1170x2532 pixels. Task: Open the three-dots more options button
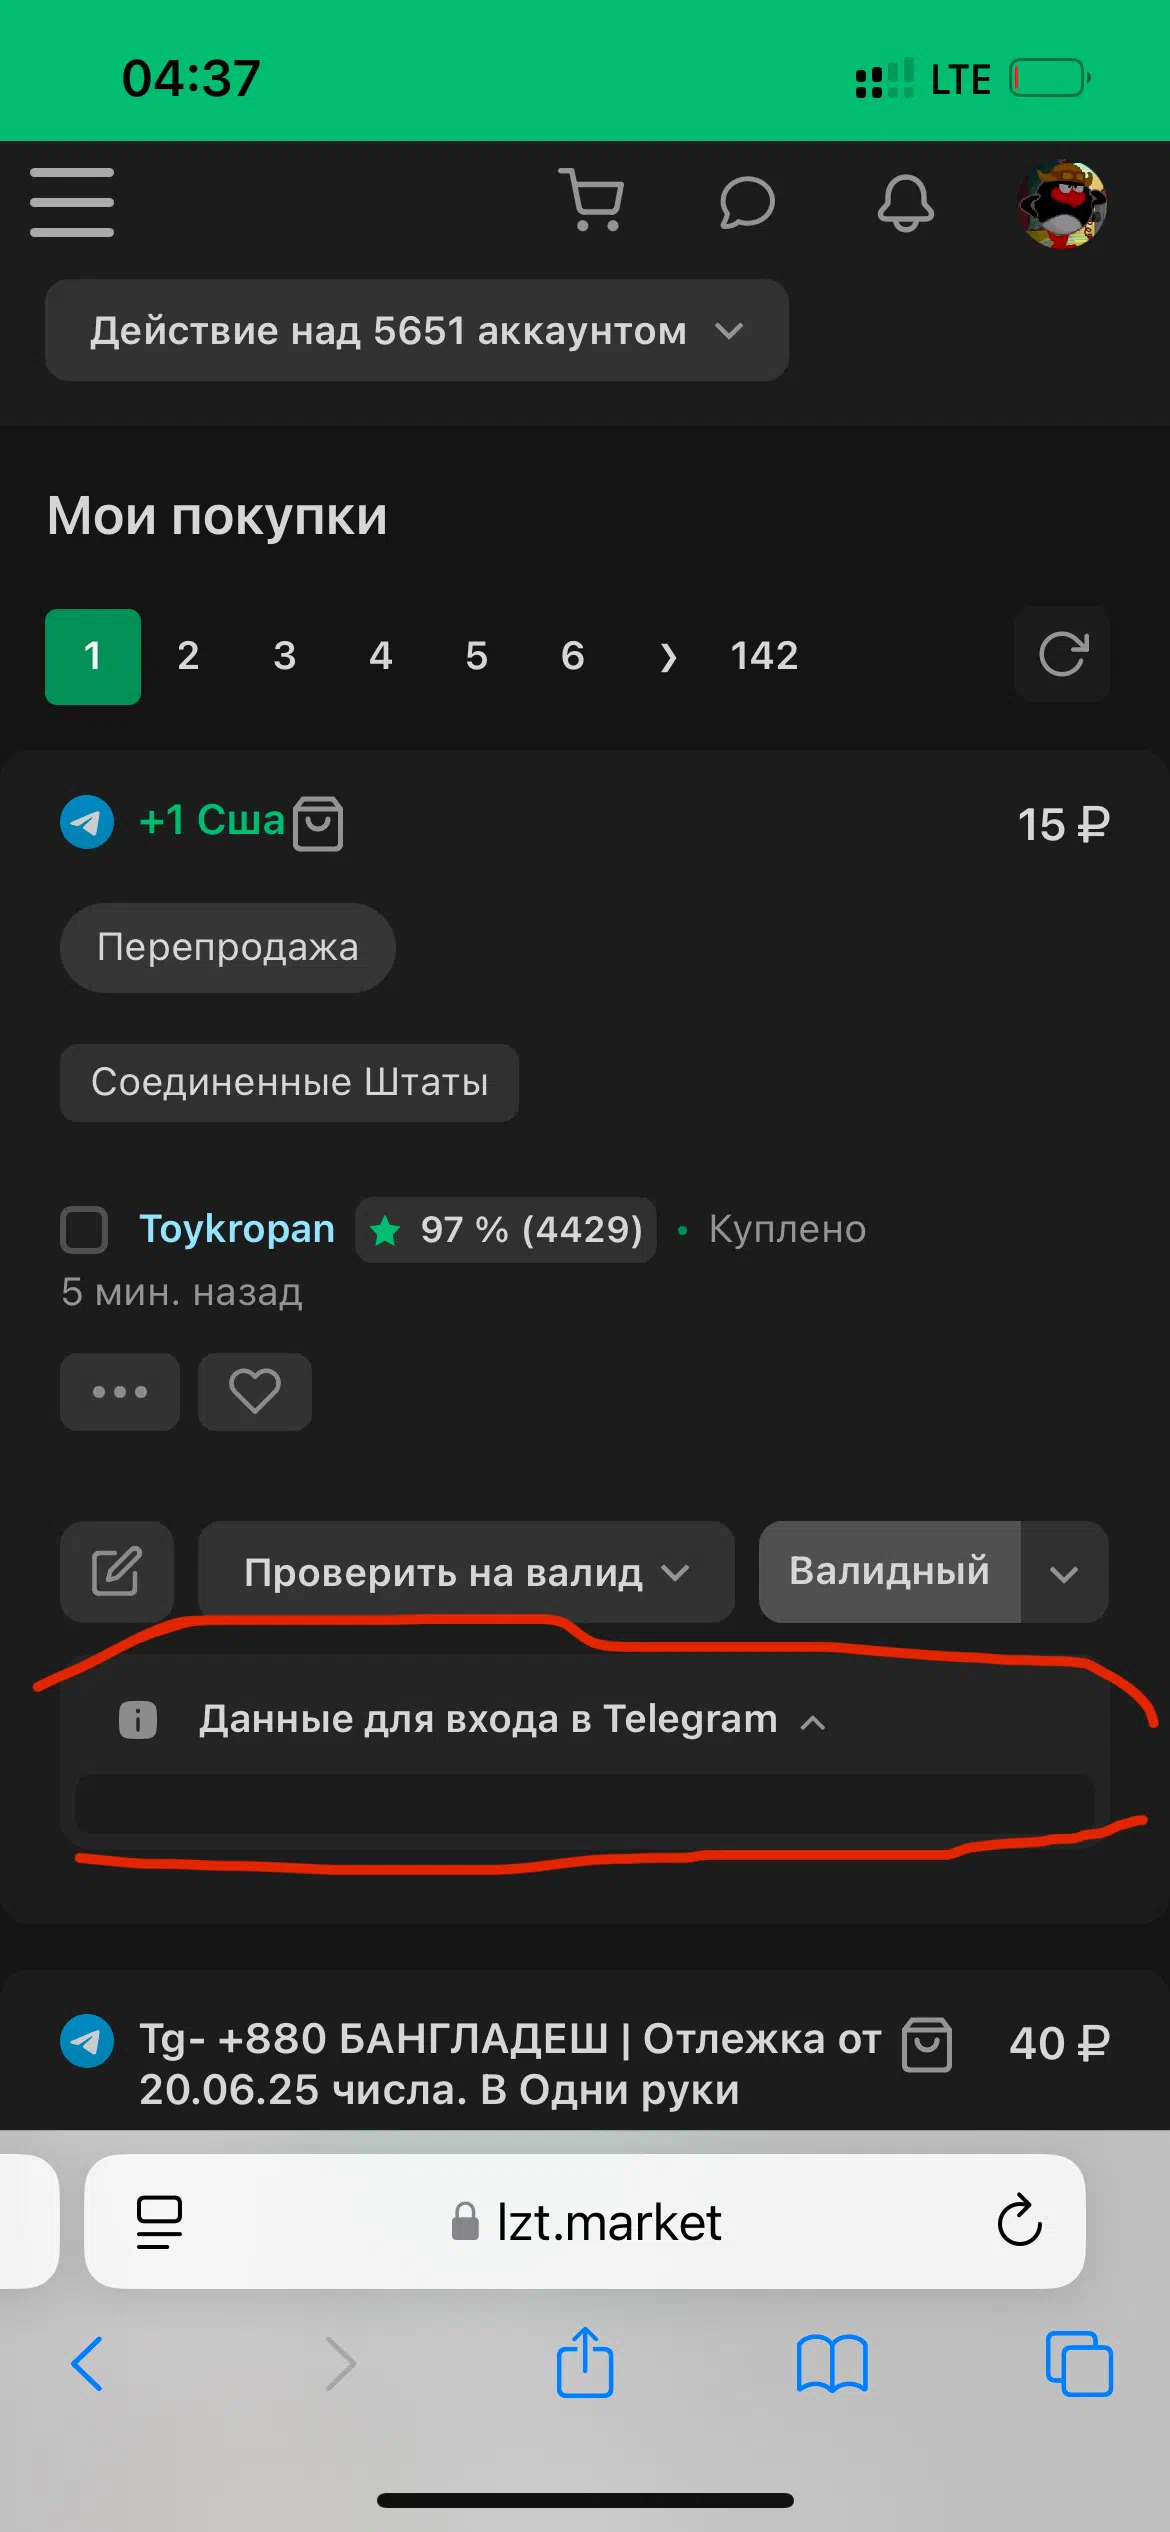click(x=120, y=1391)
